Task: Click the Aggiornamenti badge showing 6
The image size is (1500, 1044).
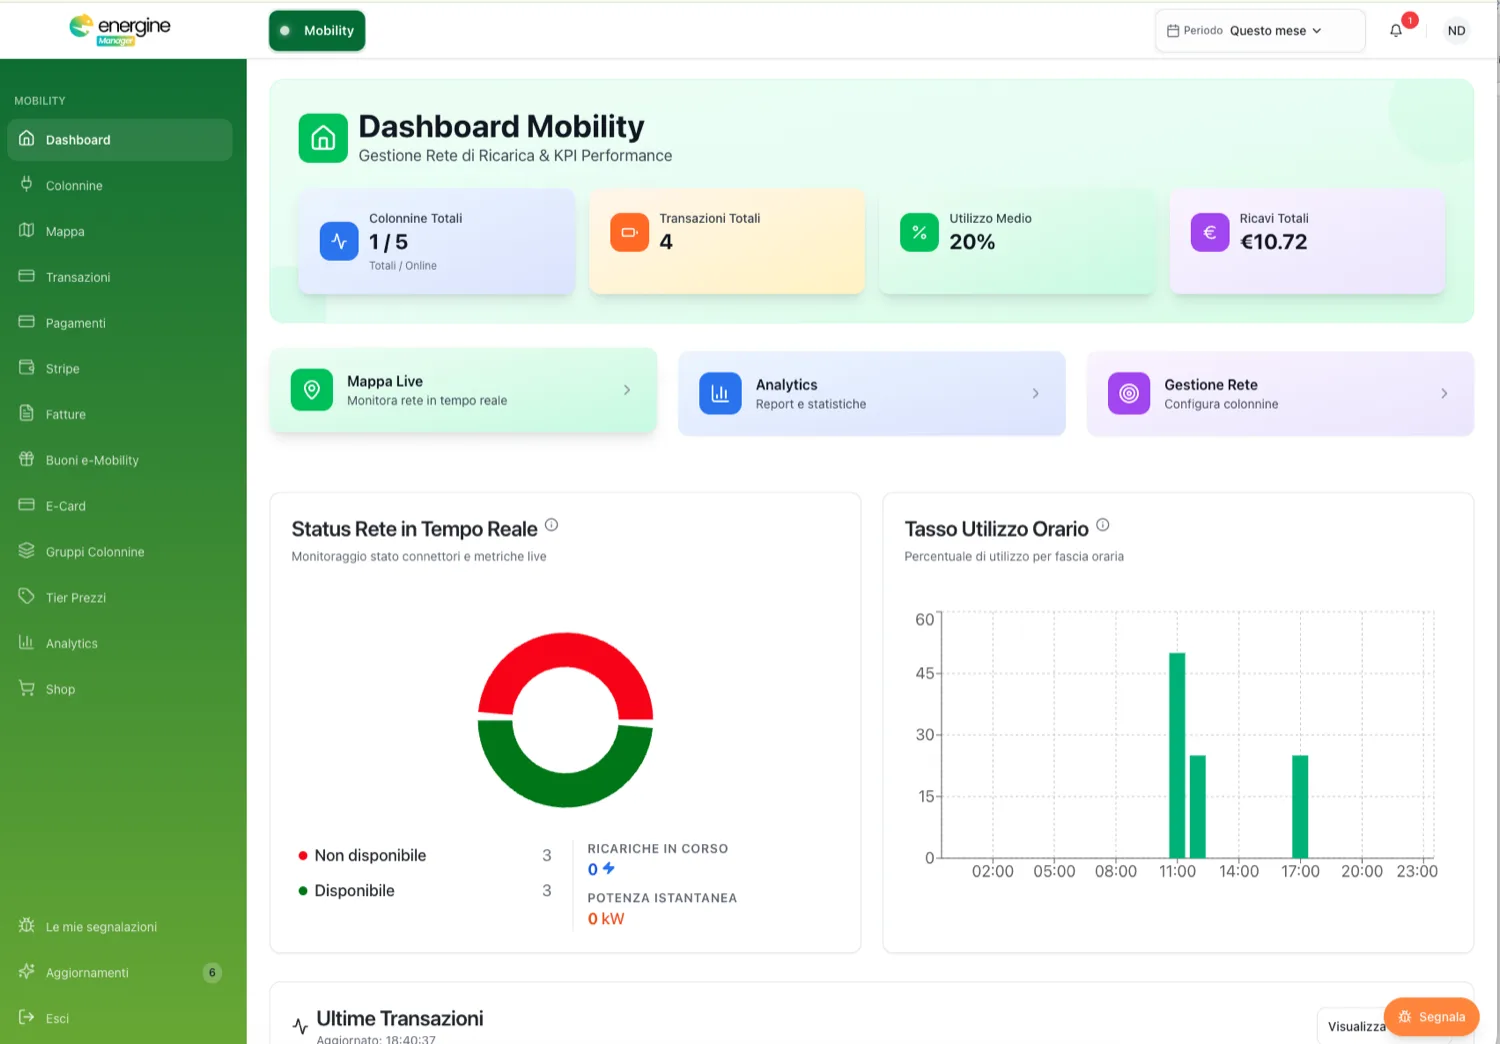Action: tap(212, 972)
